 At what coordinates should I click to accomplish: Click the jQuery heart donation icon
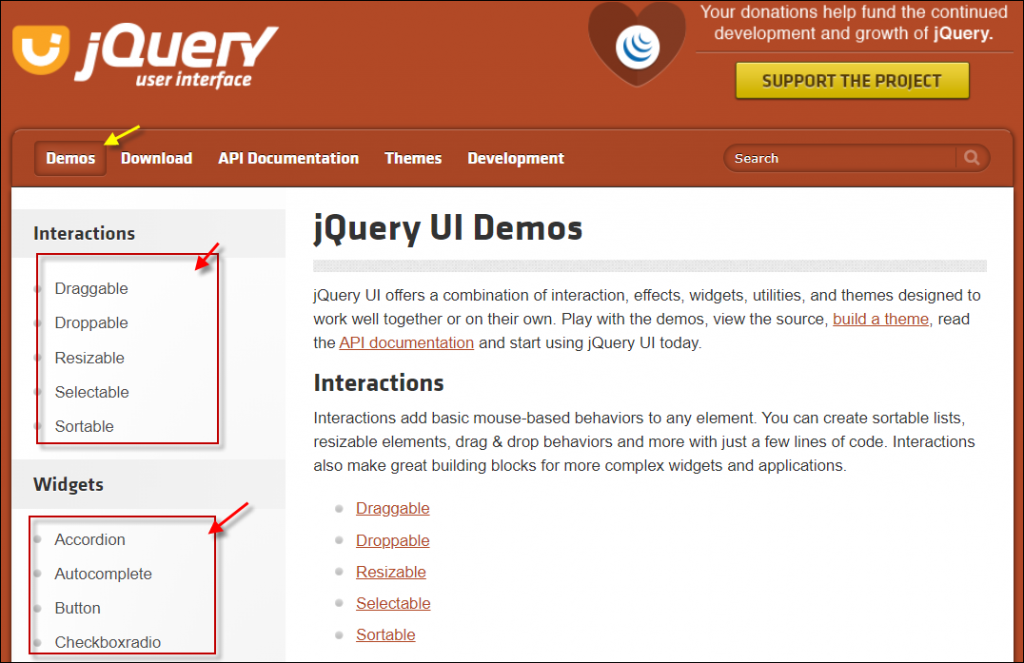[x=637, y=44]
